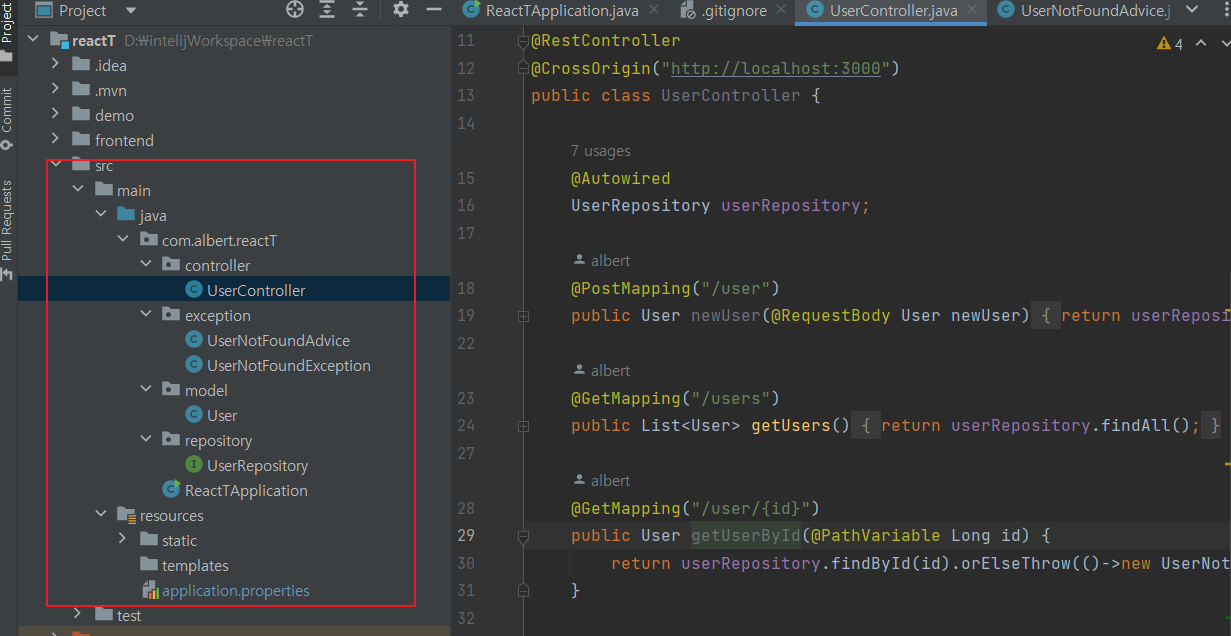
Task: Open the Pull Requests tool window
Action: click(7, 229)
